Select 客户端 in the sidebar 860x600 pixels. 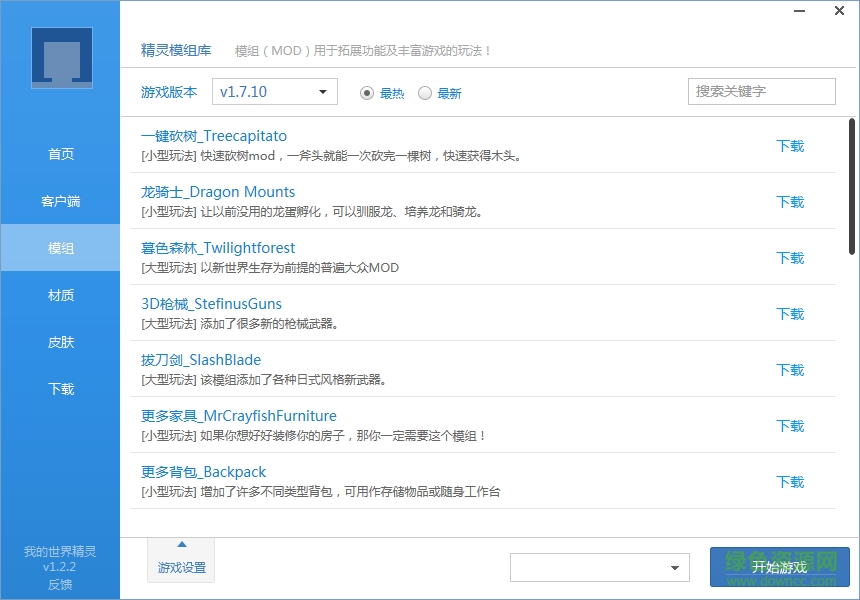60,200
